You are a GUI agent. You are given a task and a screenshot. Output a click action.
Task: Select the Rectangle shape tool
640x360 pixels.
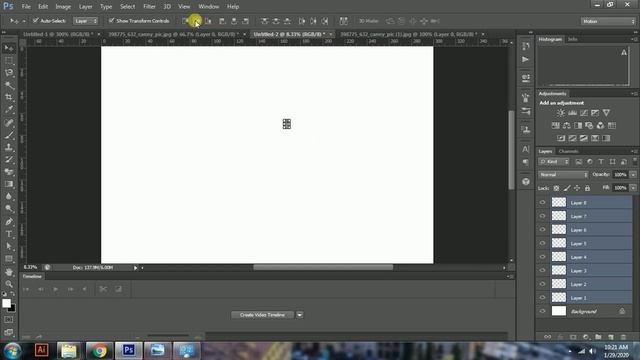click(9, 258)
